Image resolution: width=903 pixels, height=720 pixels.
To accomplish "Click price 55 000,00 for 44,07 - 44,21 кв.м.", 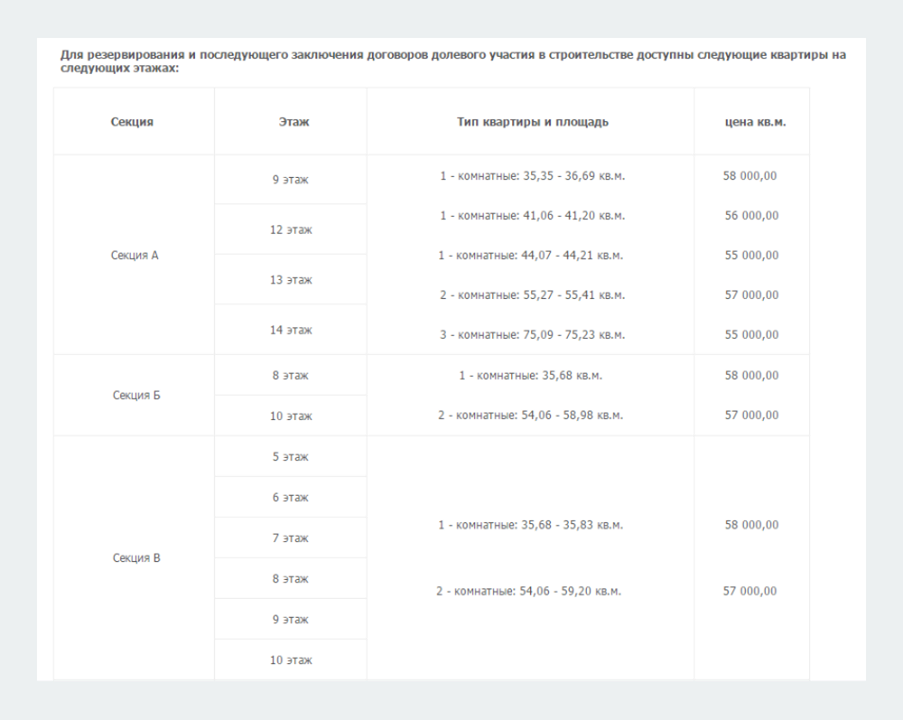I will pos(752,255).
